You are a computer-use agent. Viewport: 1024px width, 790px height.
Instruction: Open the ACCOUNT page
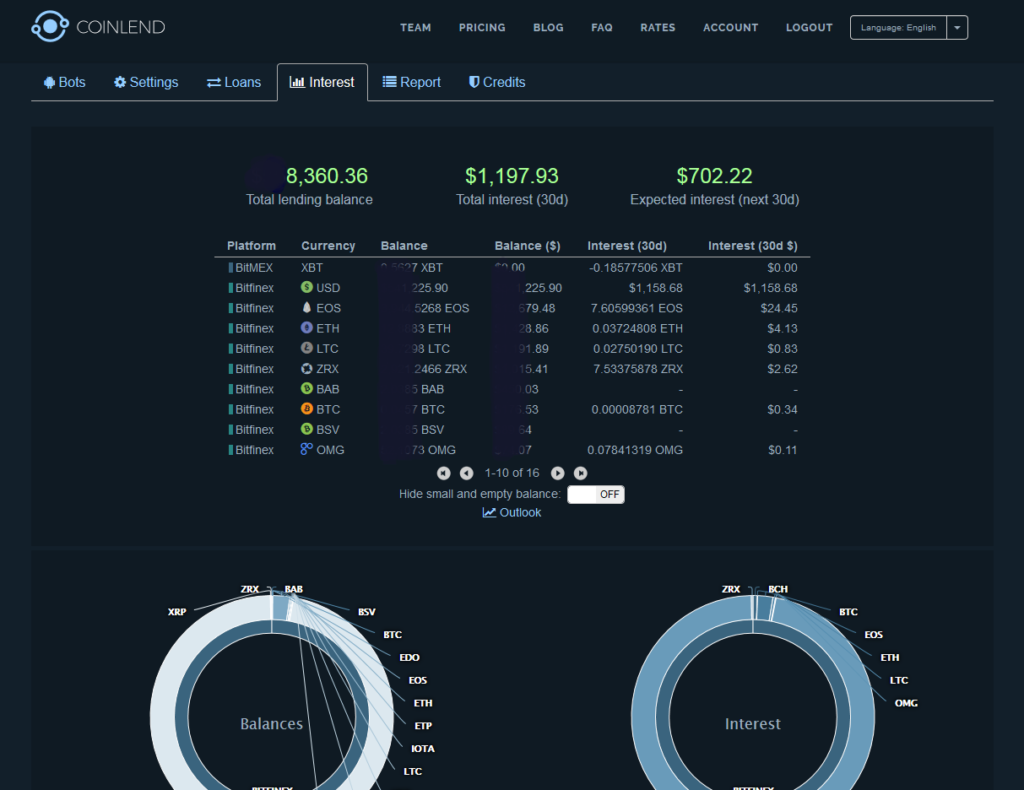click(x=730, y=27)
